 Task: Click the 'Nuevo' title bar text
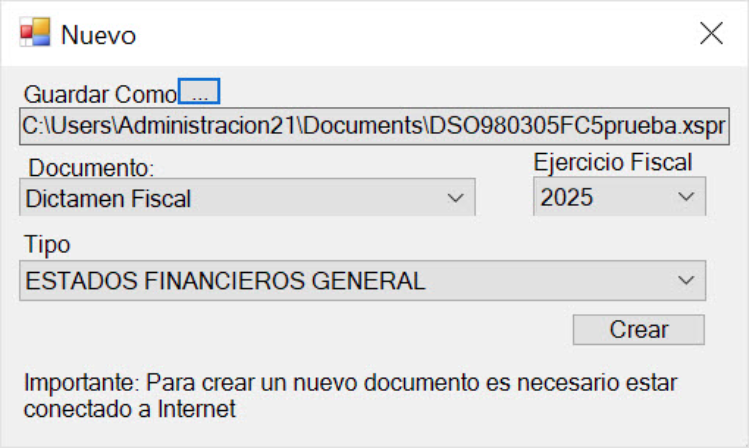click(x=98, y=35)
